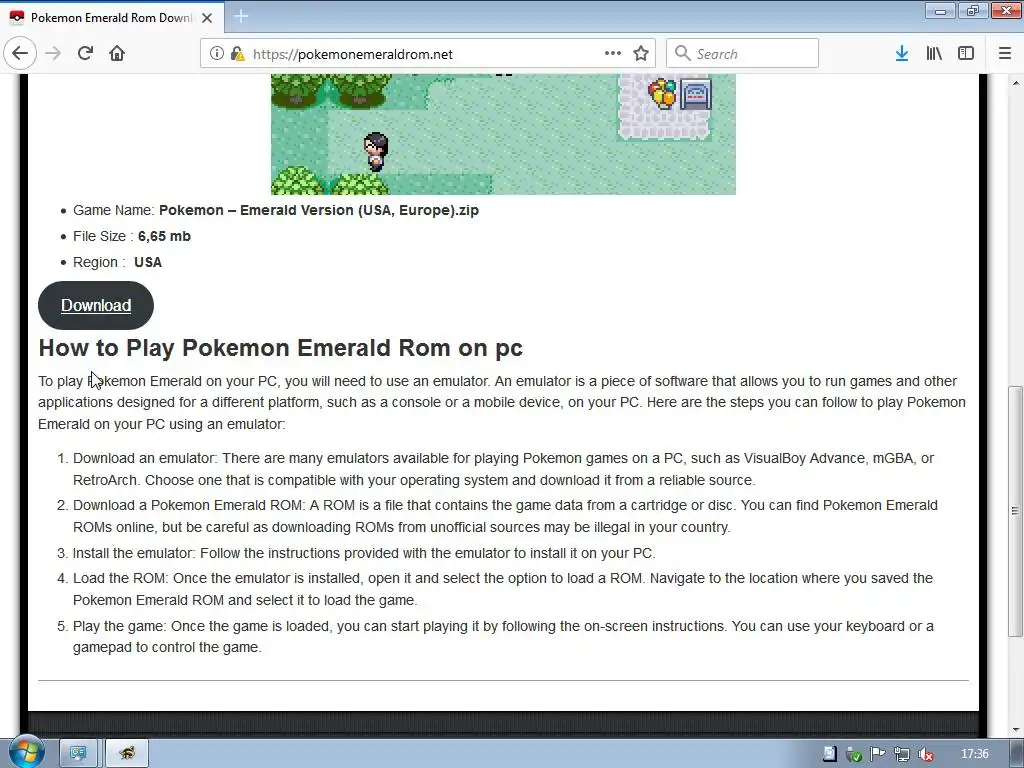Click the file size value '6,65 mb'
The width and height of the screenshot is (1024, 768).
pos(164,236)
